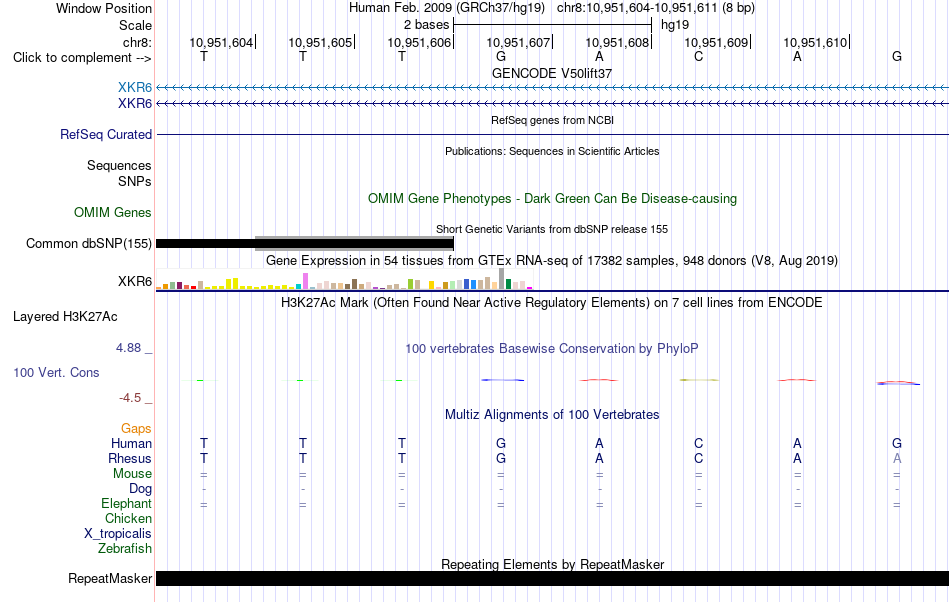Image resolution: width=950 pixels, height=602 pixels.
Task: Click the 100 Vert. Cons label
Action: click(x=56, y=372)
